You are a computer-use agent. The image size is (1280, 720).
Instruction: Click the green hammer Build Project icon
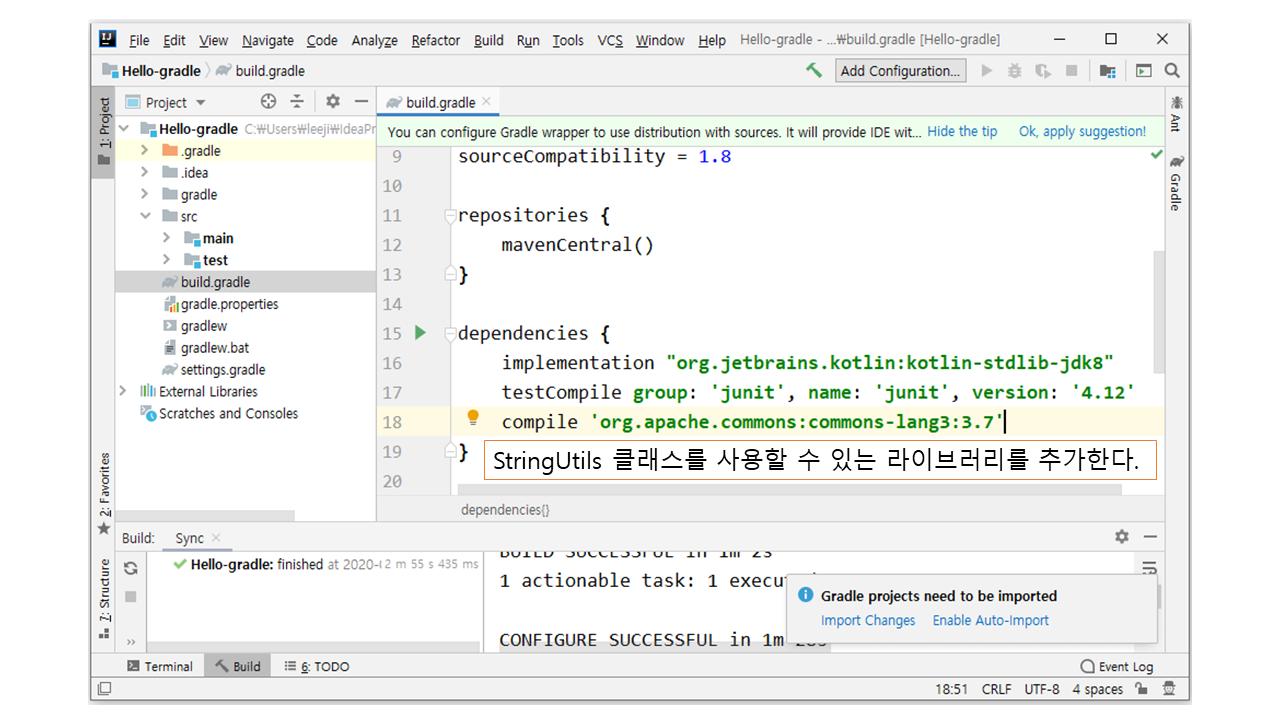coord(815,71)
